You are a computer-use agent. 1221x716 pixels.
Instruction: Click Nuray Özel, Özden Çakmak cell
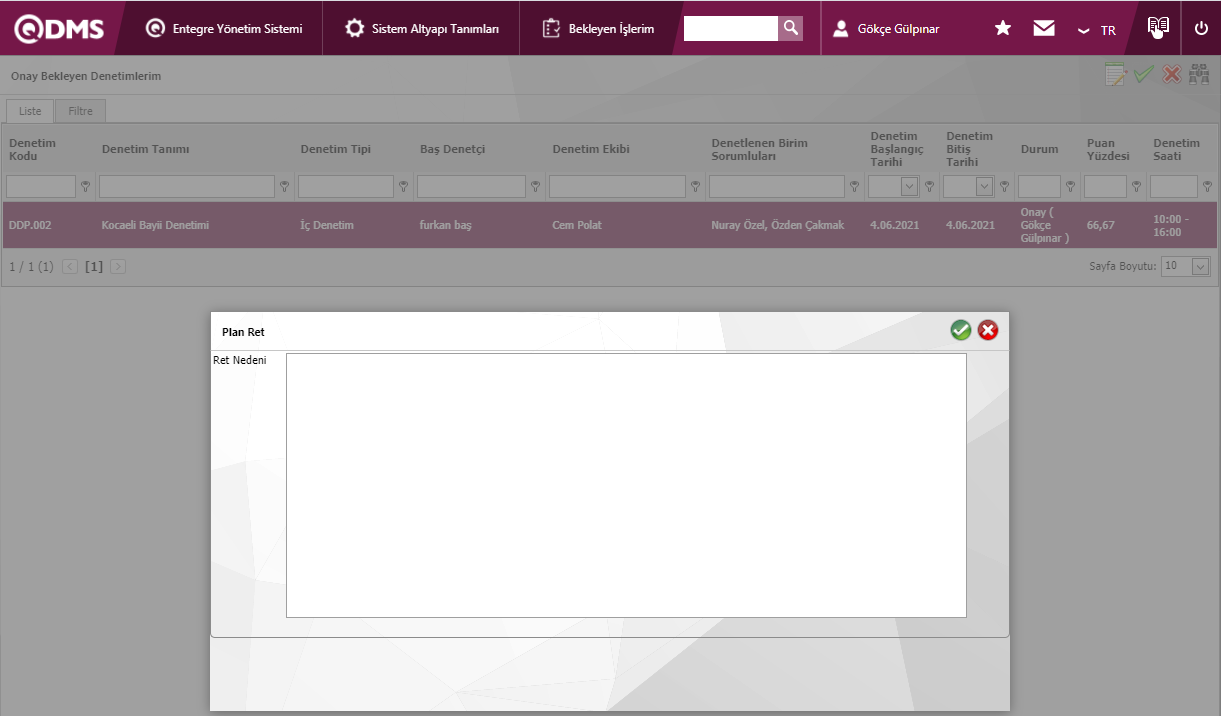tap(777, 225)
